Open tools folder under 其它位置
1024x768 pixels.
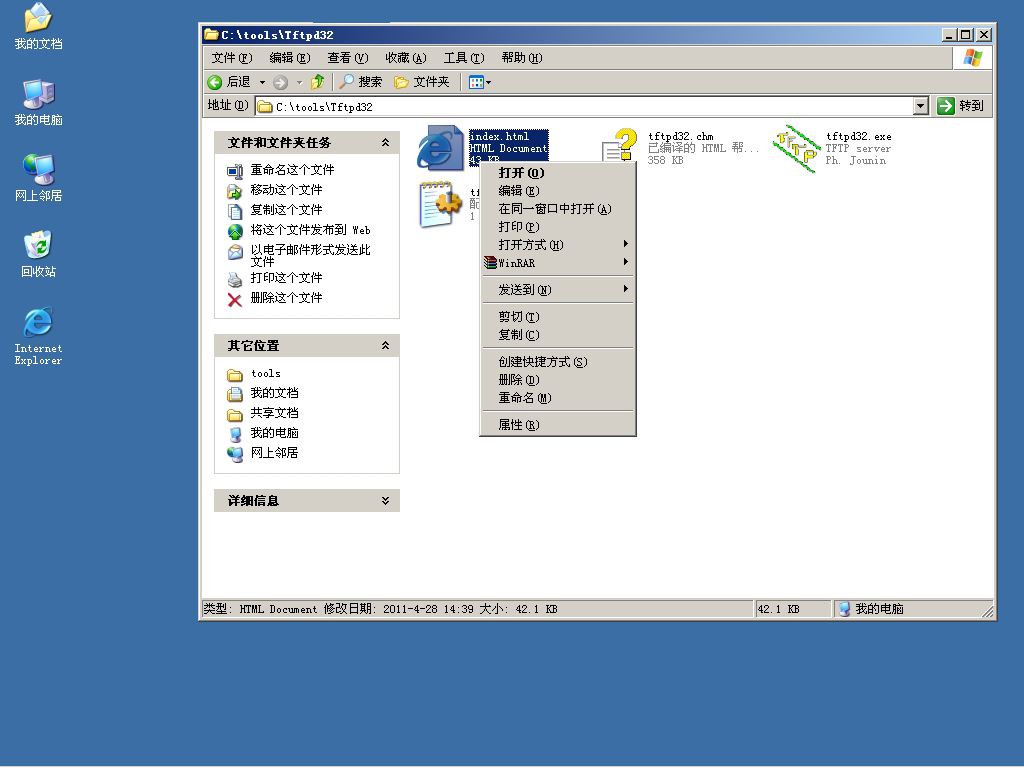click(266, 374)
